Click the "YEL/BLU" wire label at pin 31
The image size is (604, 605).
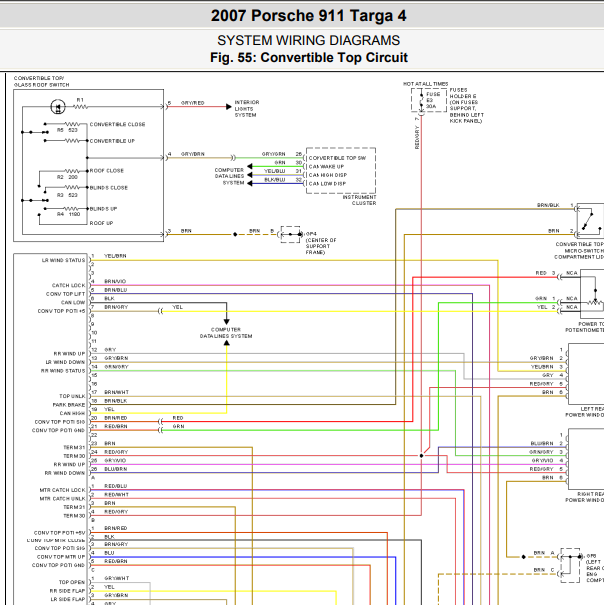pyautogui.click(x=274, y=171)
